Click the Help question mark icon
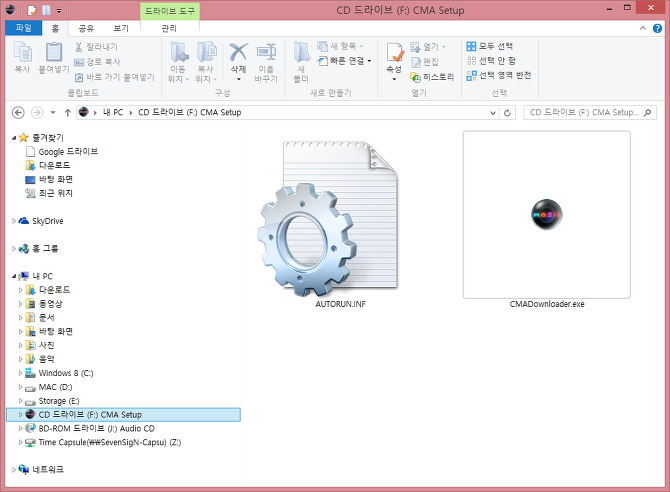 coord(657,28)
